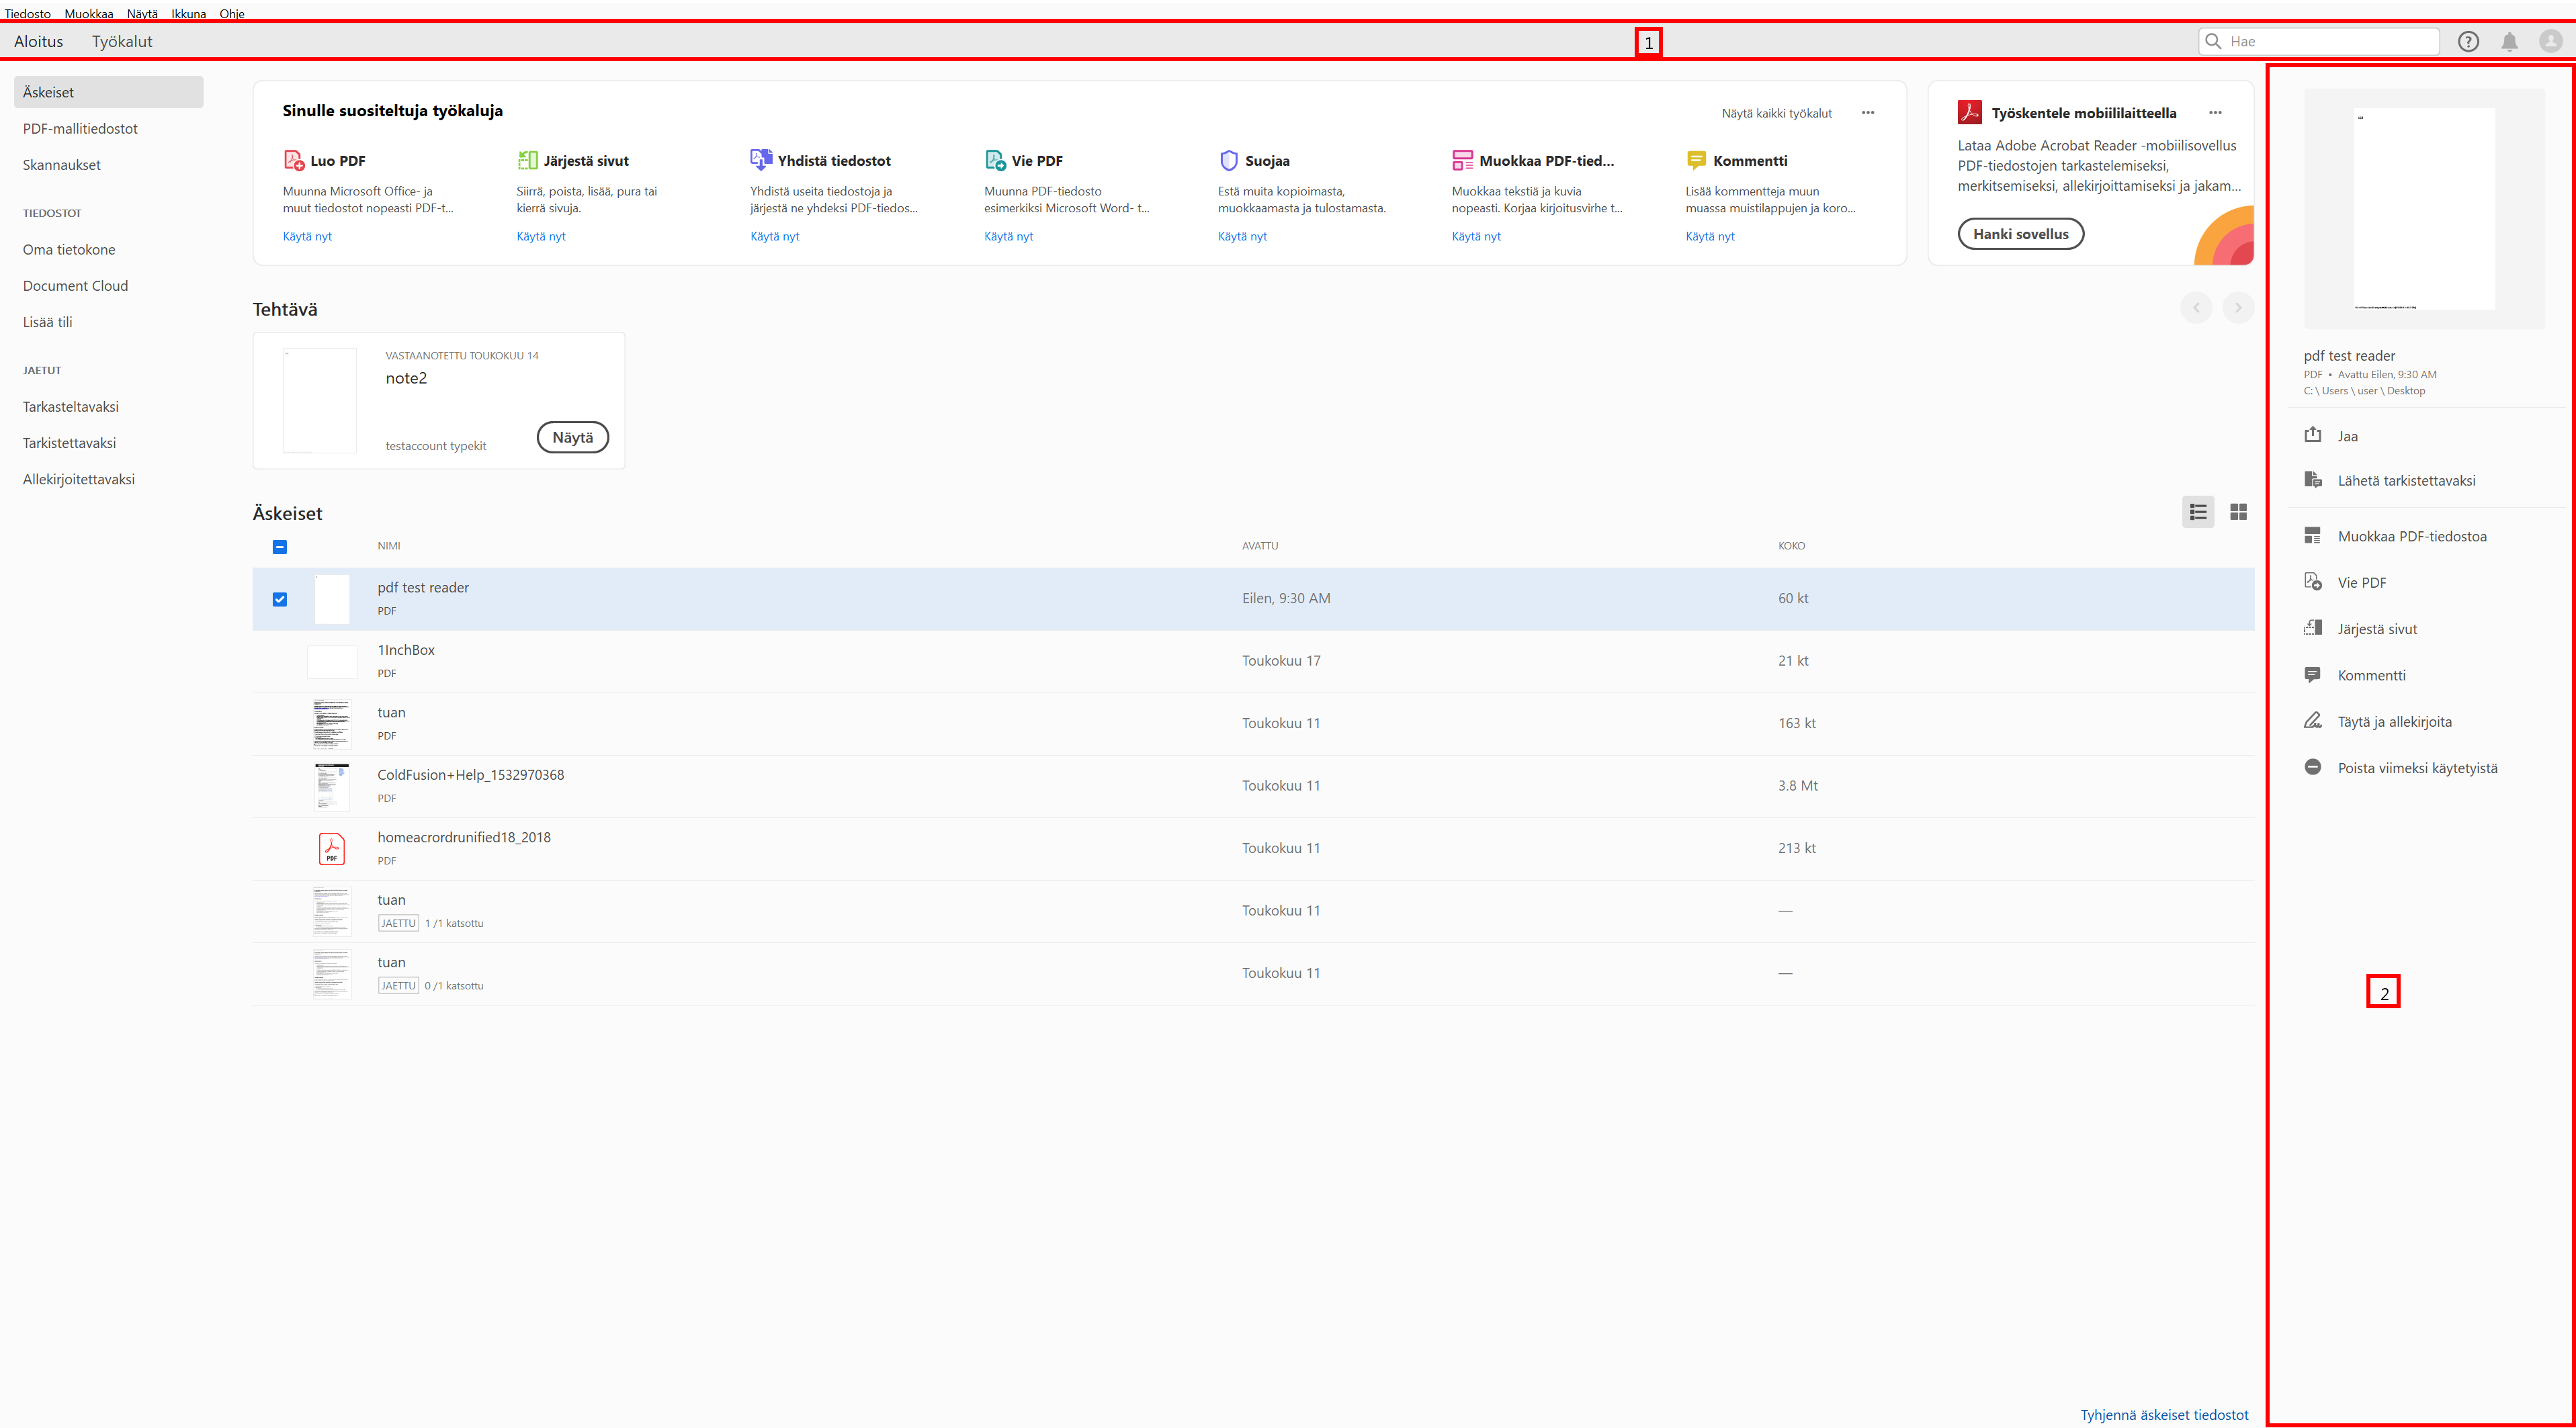The width and height of the screenshot is (2576, 1428).
Task: Click the Lähetä tarkistettavaksi icon
Action: [x=2312, y=480]
